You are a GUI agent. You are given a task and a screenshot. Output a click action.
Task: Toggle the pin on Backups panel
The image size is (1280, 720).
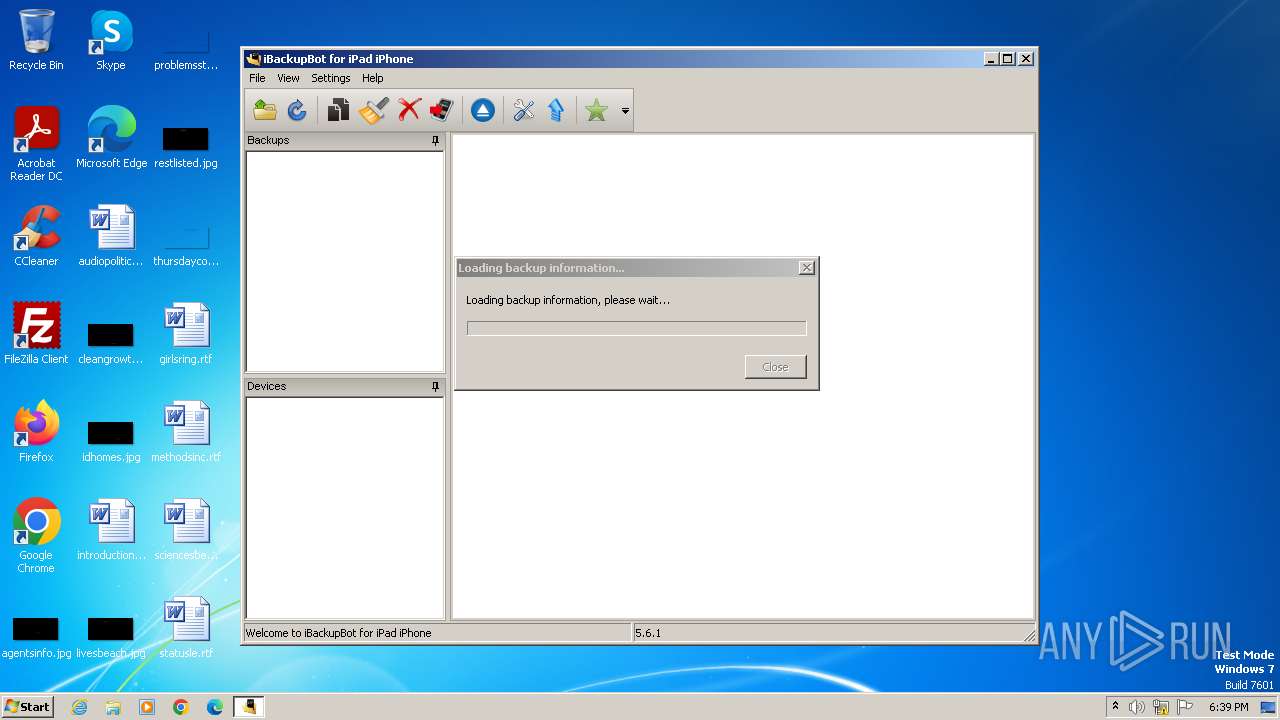(435, 141)
